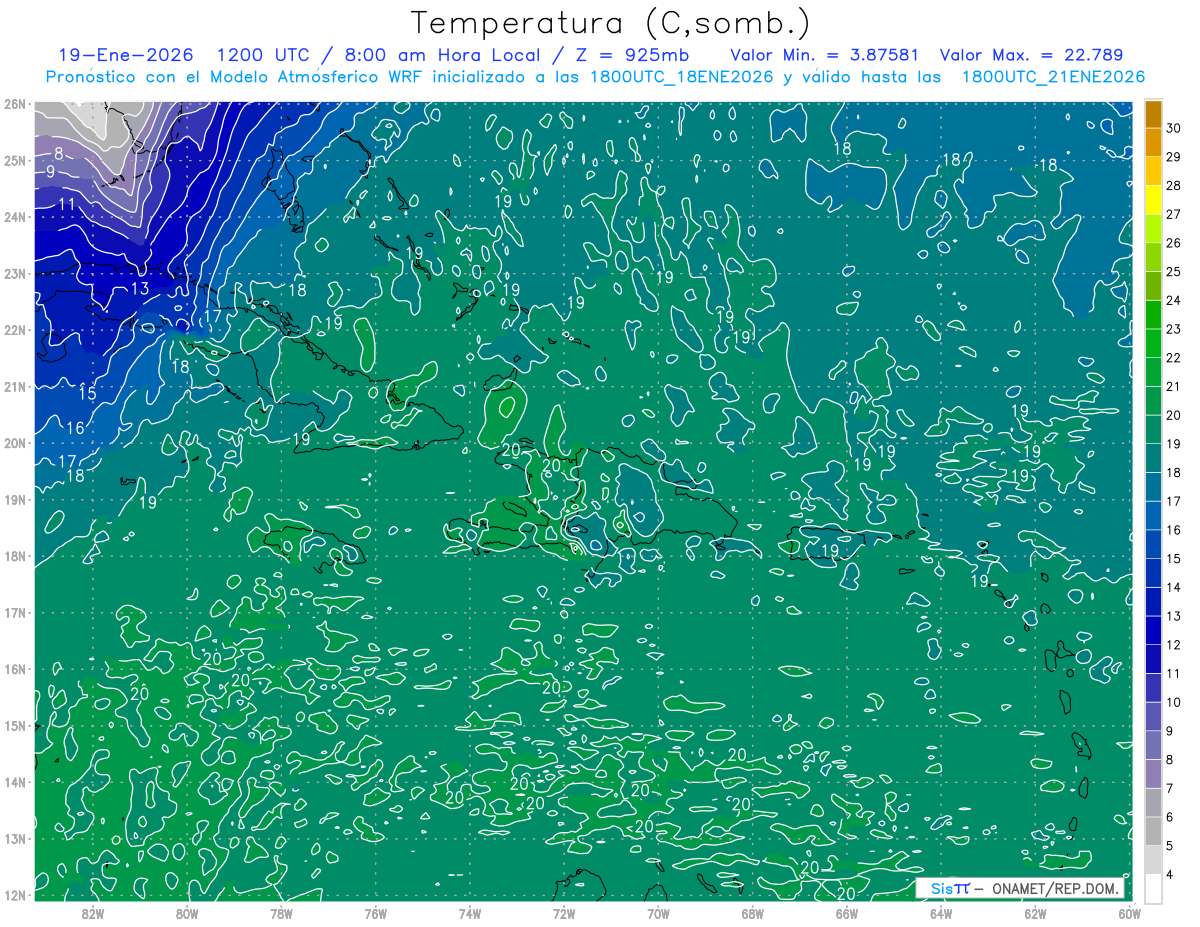Click the '17N' latitude axis label

click(x=15, y=613)
